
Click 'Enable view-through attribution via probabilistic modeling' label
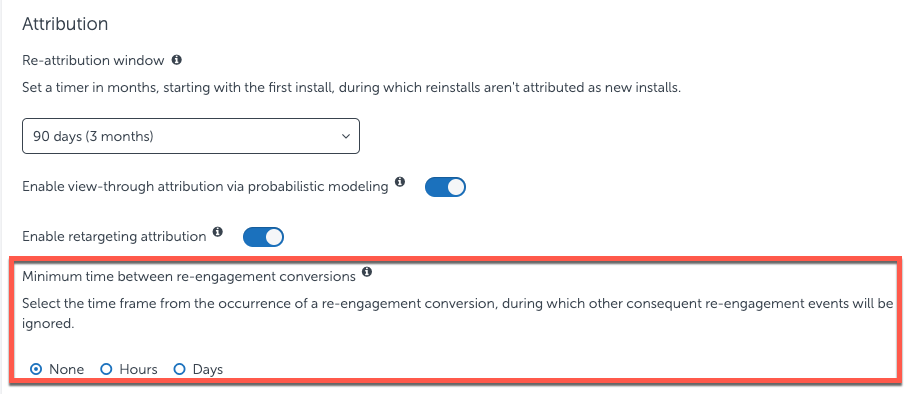205,187
